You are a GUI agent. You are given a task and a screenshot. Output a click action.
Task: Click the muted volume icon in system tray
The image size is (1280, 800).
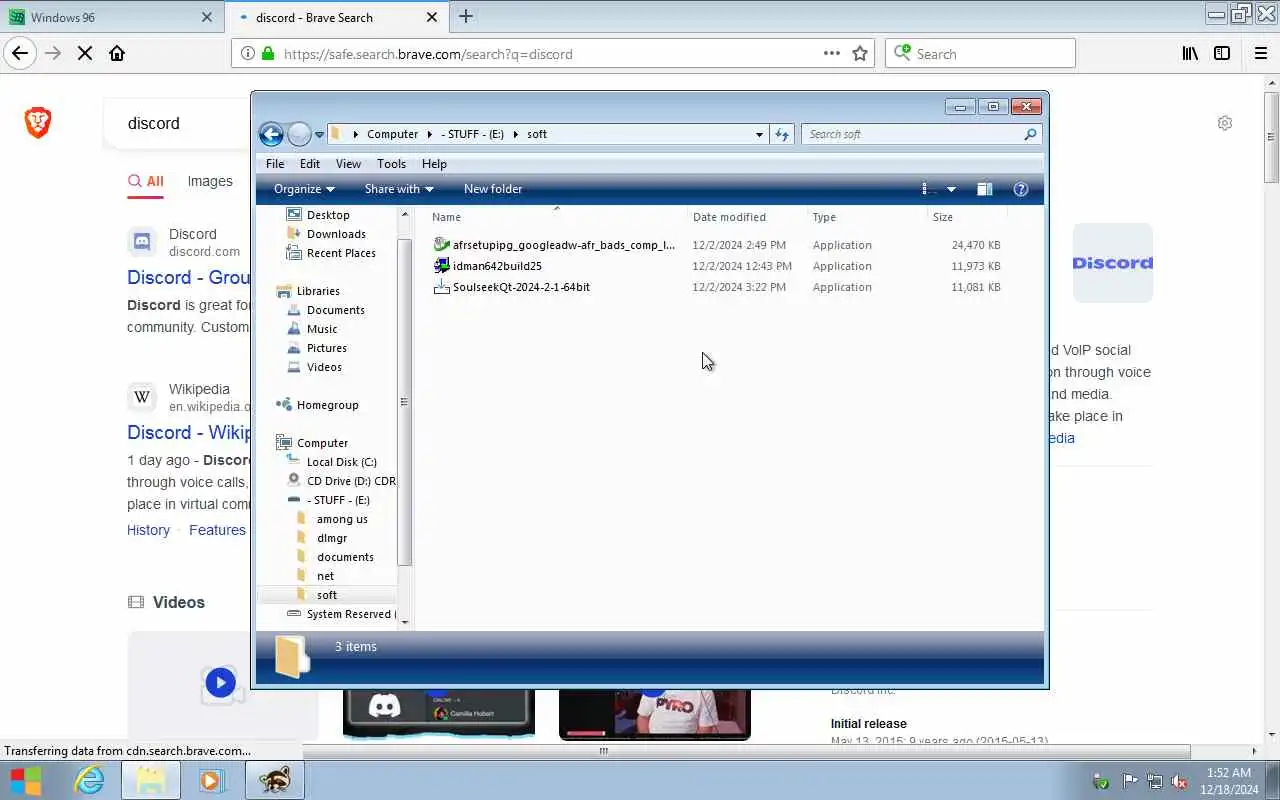coord(1179,782)
